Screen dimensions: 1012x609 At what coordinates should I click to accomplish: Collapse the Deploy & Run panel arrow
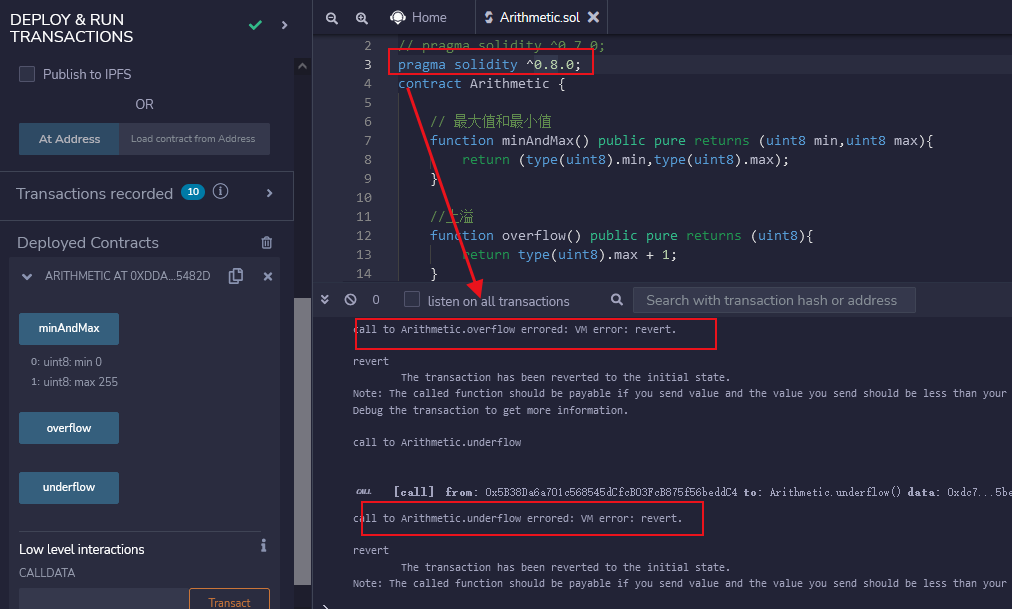click(x=285, y=25)
